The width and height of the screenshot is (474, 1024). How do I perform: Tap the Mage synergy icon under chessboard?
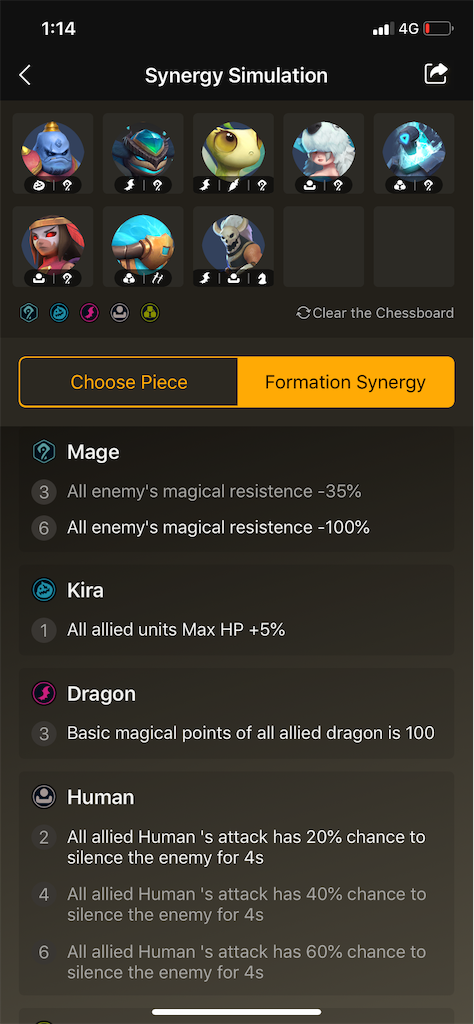(29, 313)
